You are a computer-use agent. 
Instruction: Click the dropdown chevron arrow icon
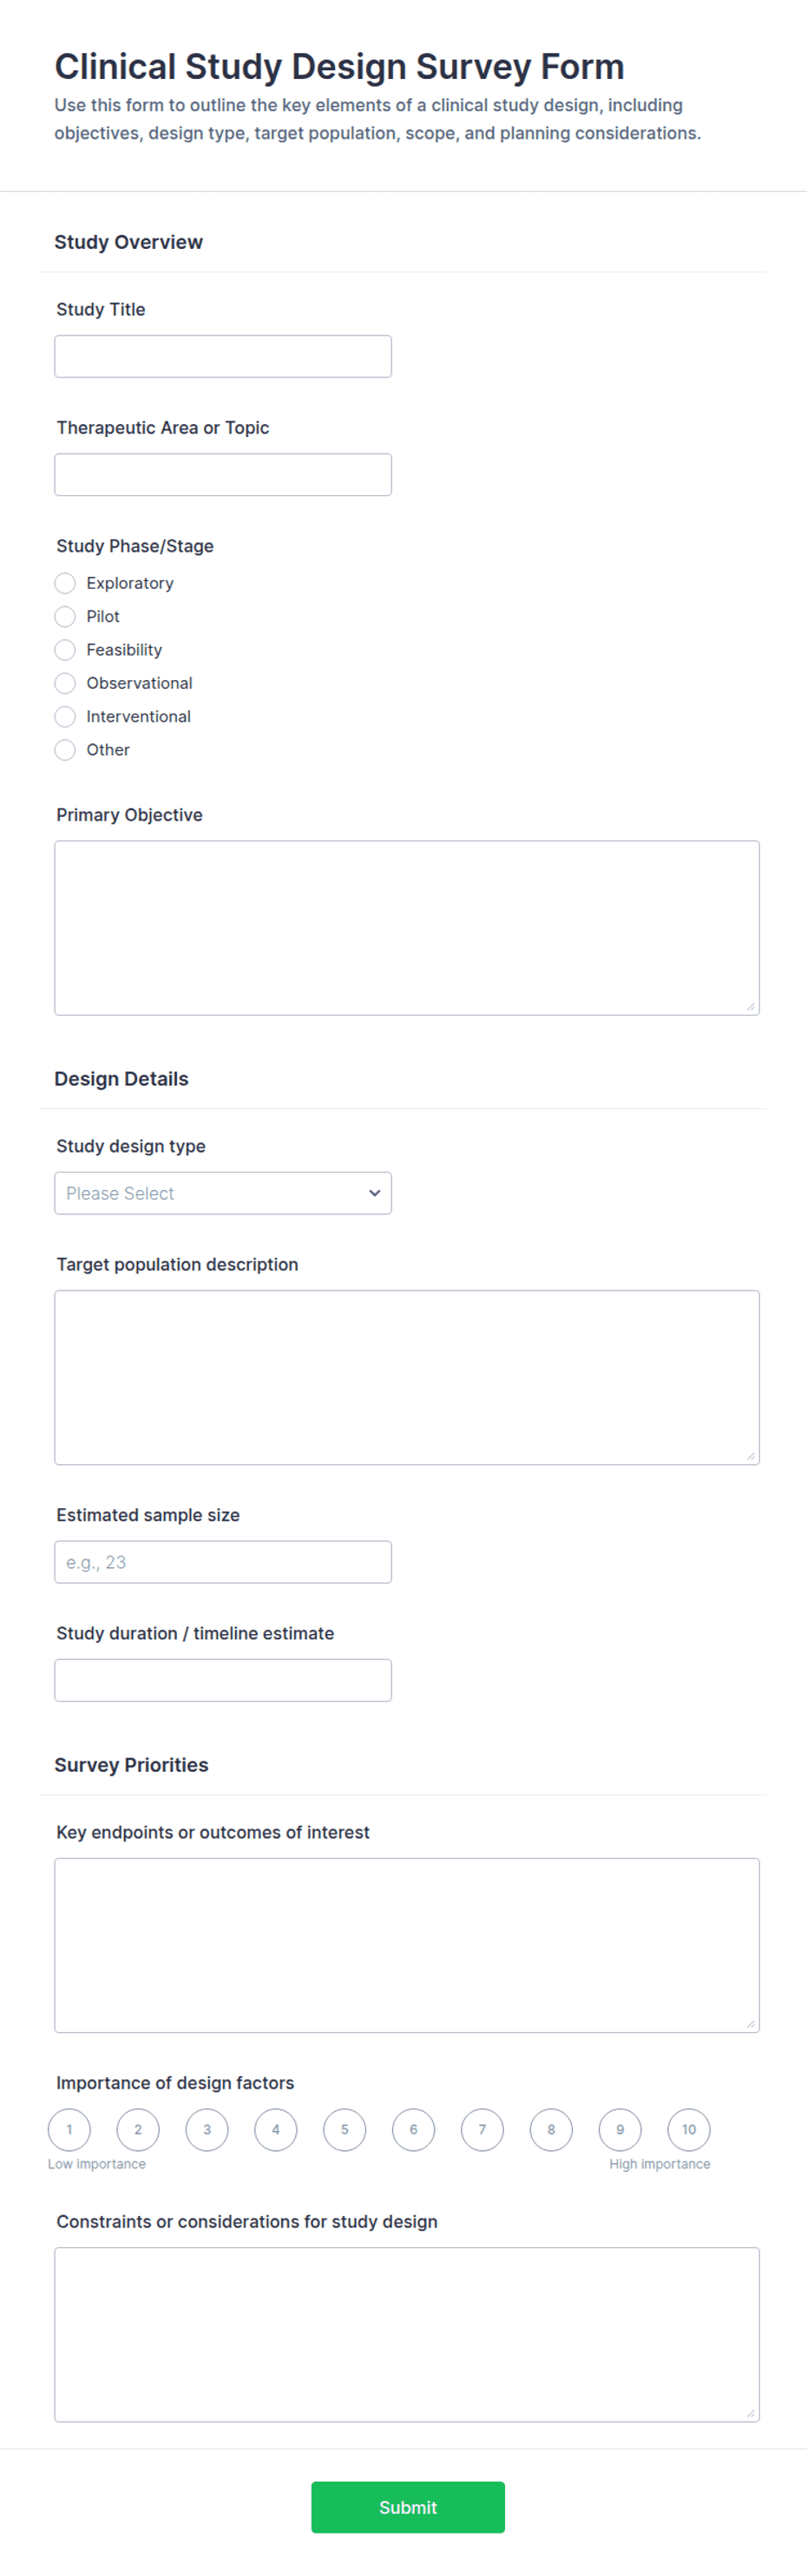click(374, 1193)
